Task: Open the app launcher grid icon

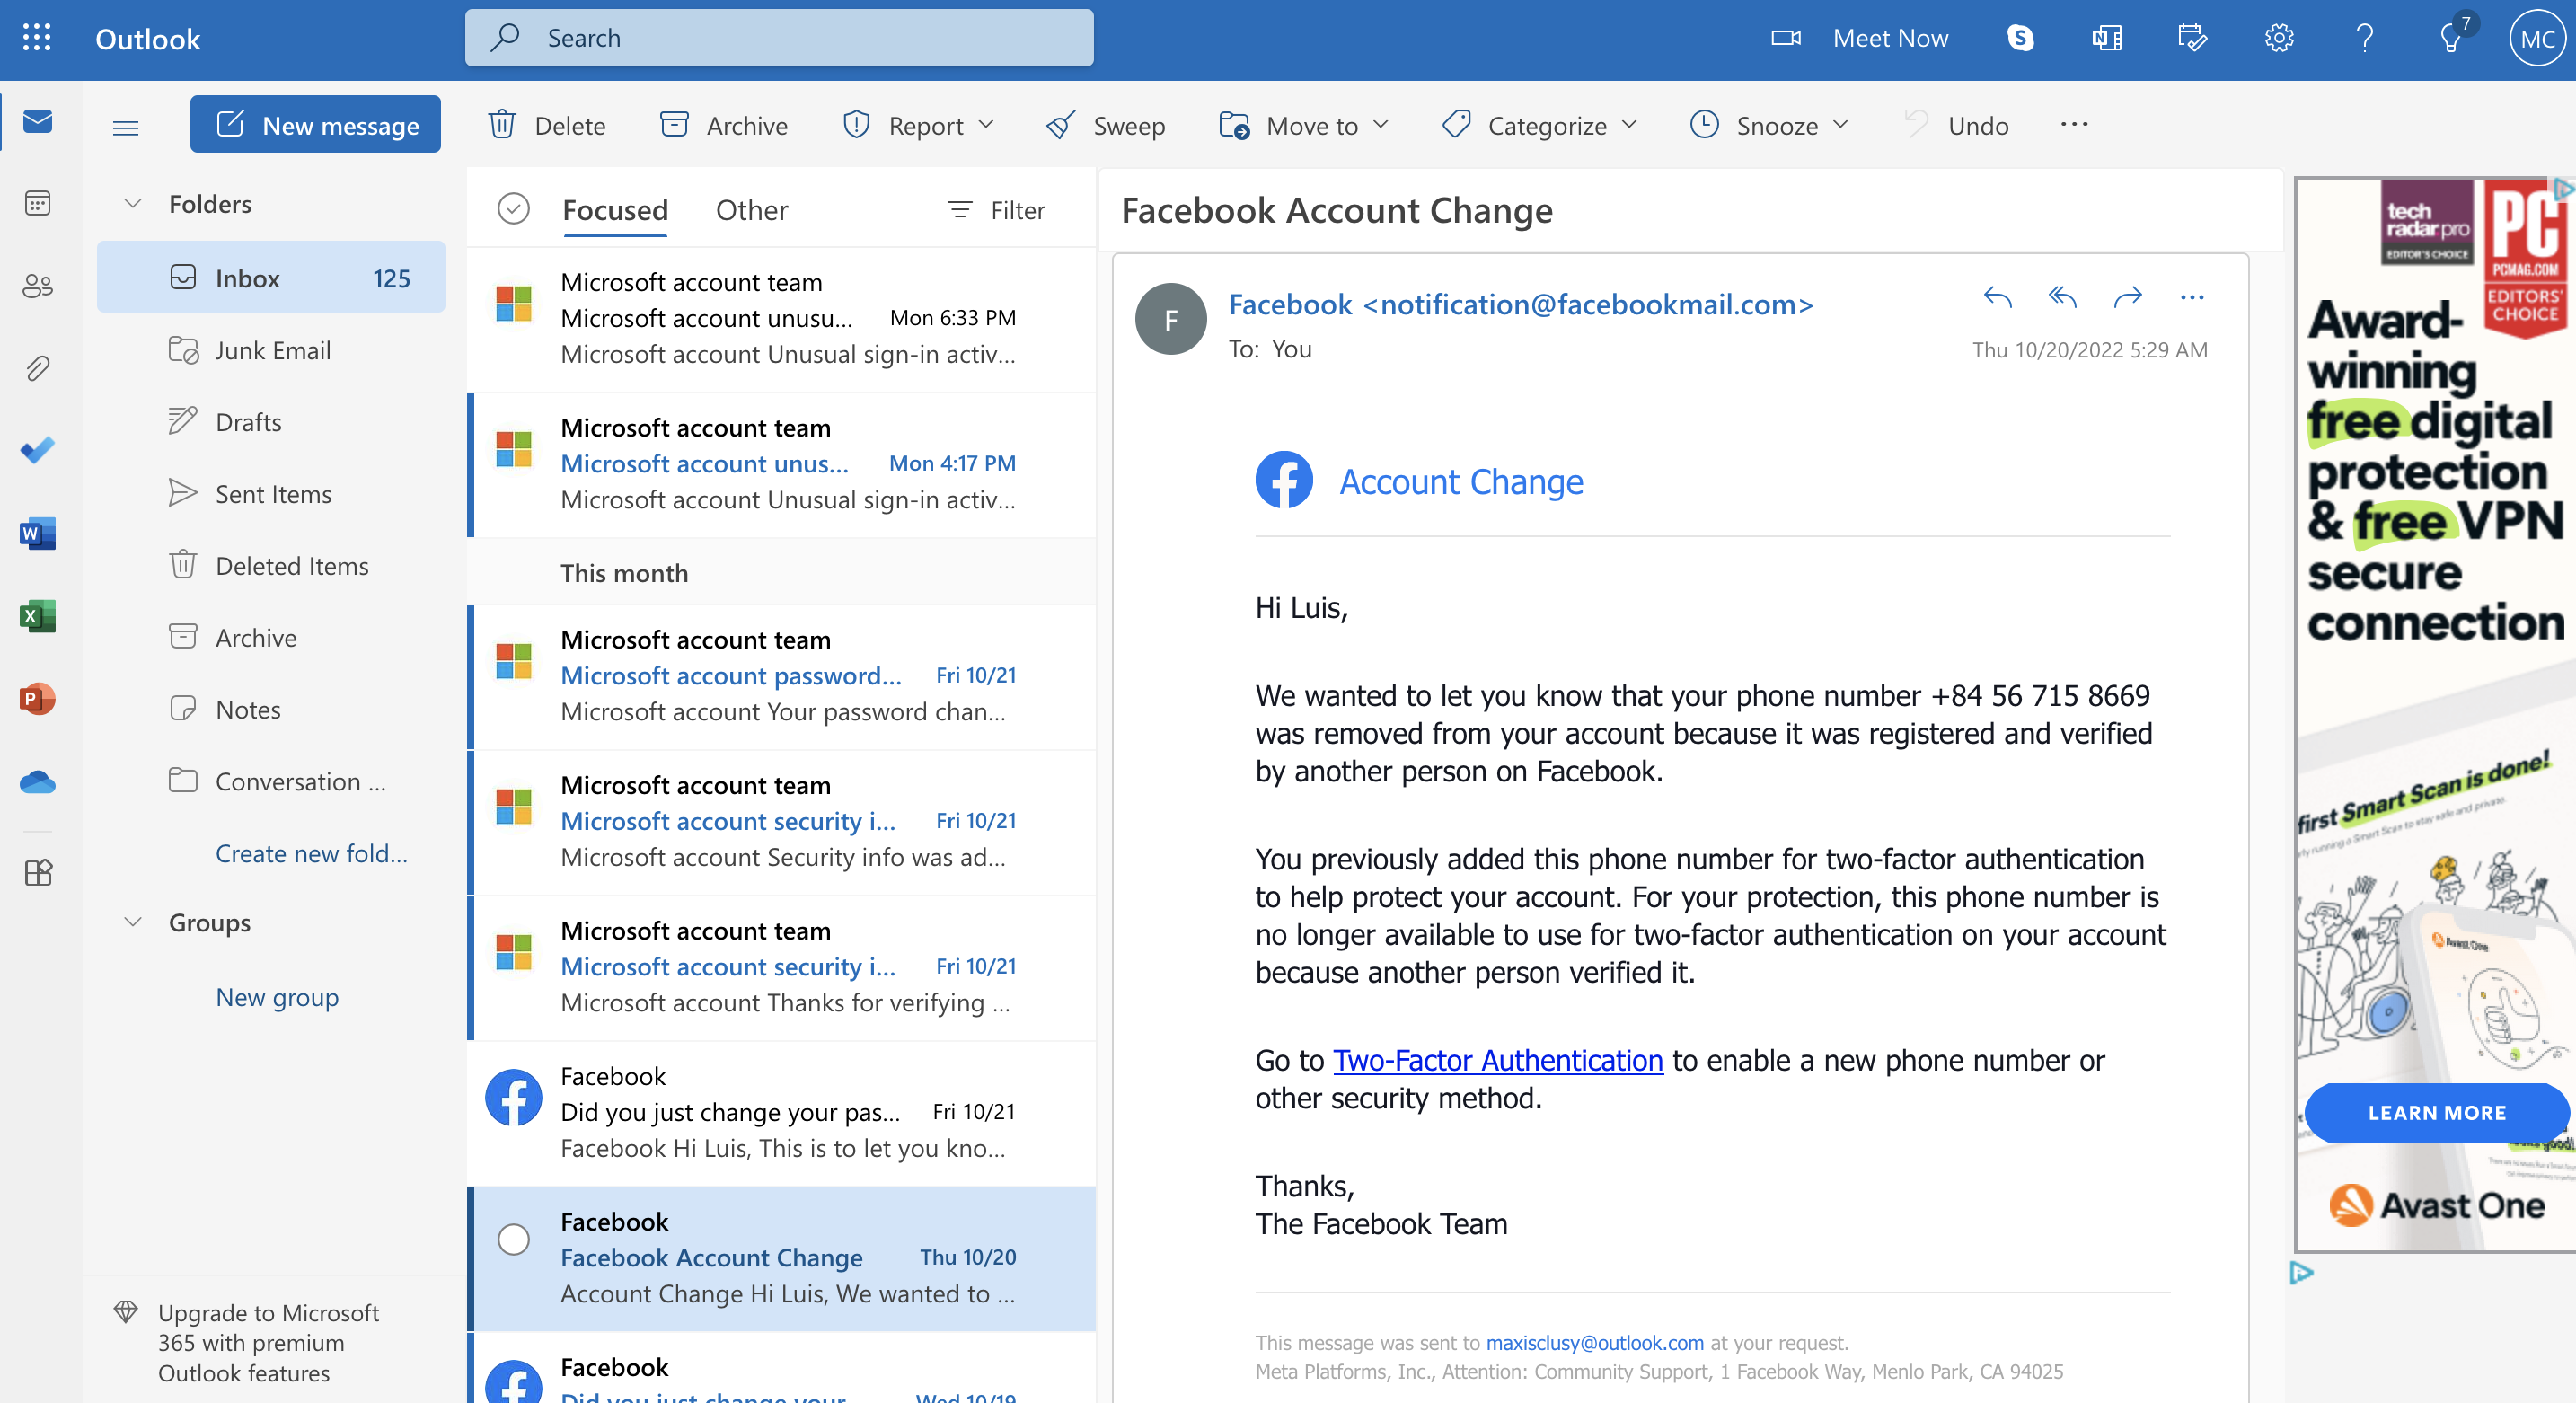Action: coord(37,38)
